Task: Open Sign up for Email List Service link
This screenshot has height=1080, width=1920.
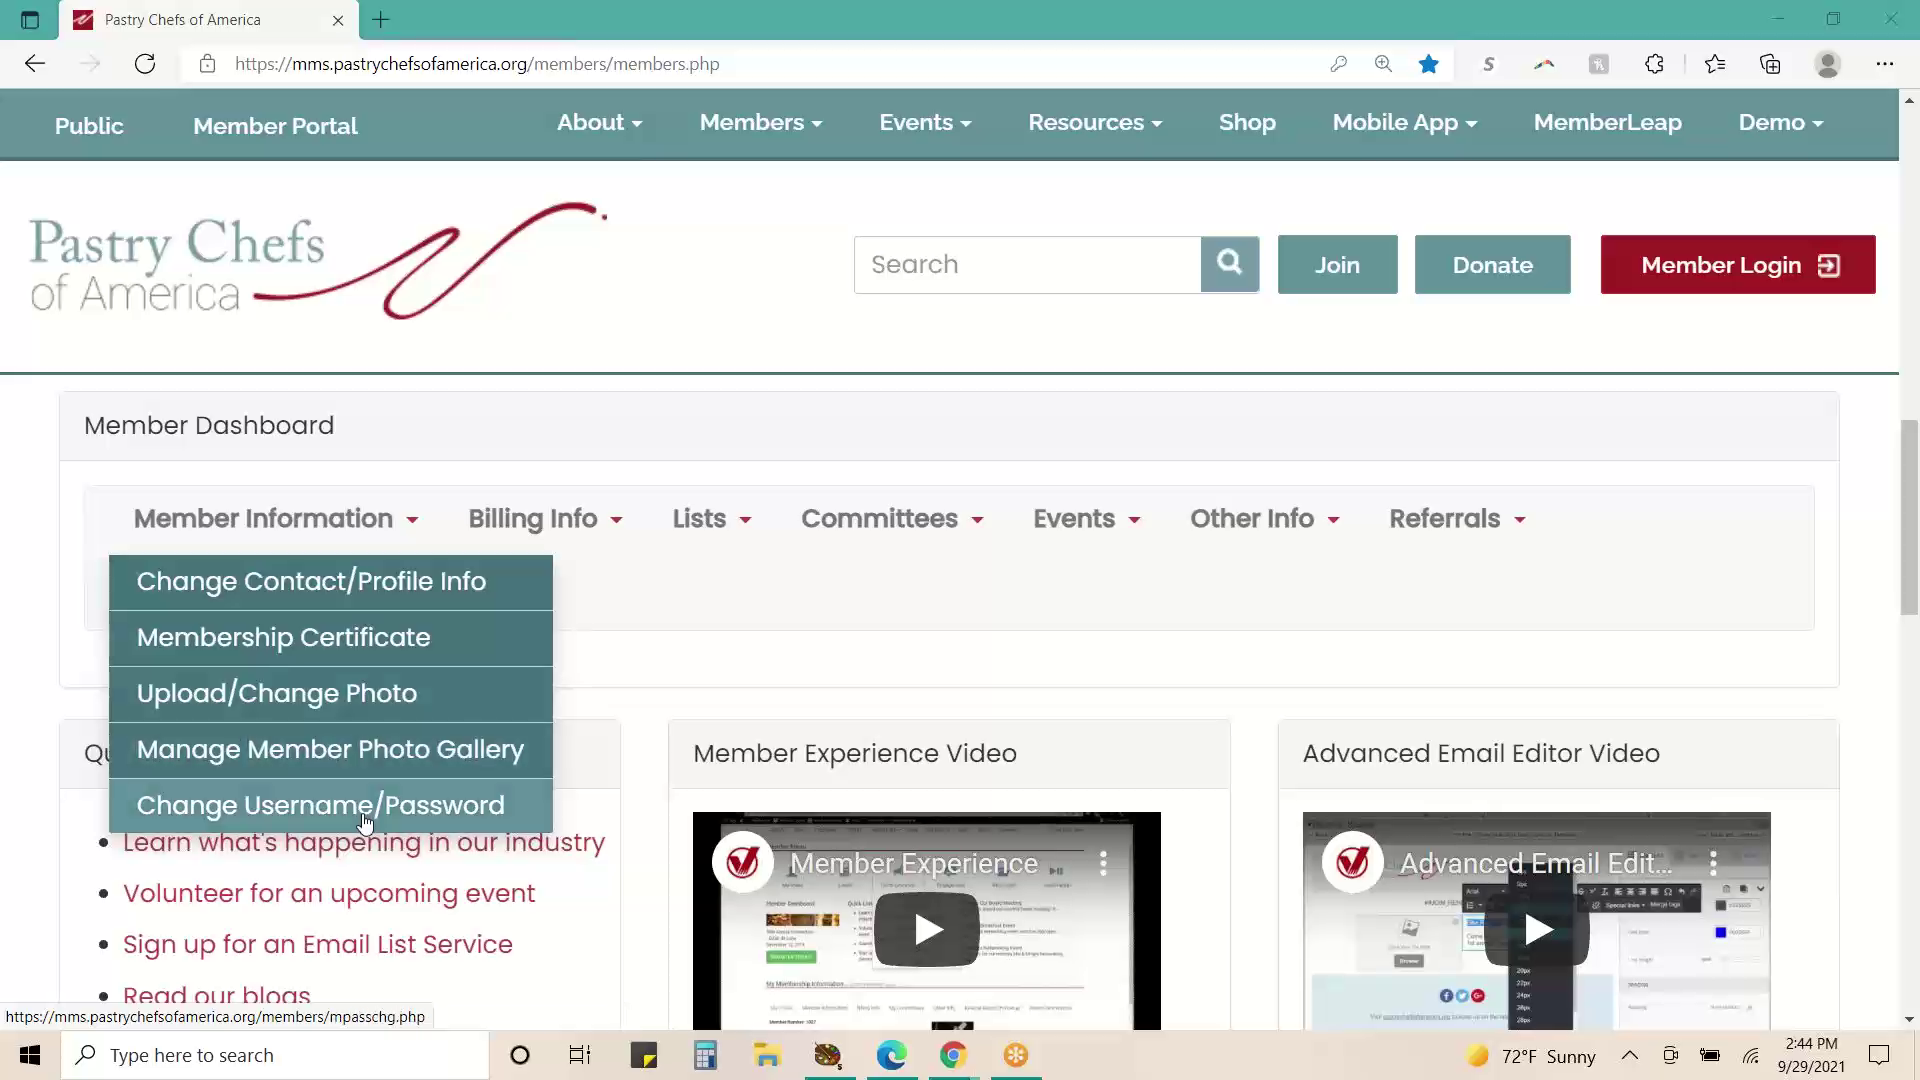Action: pos(318,944)
